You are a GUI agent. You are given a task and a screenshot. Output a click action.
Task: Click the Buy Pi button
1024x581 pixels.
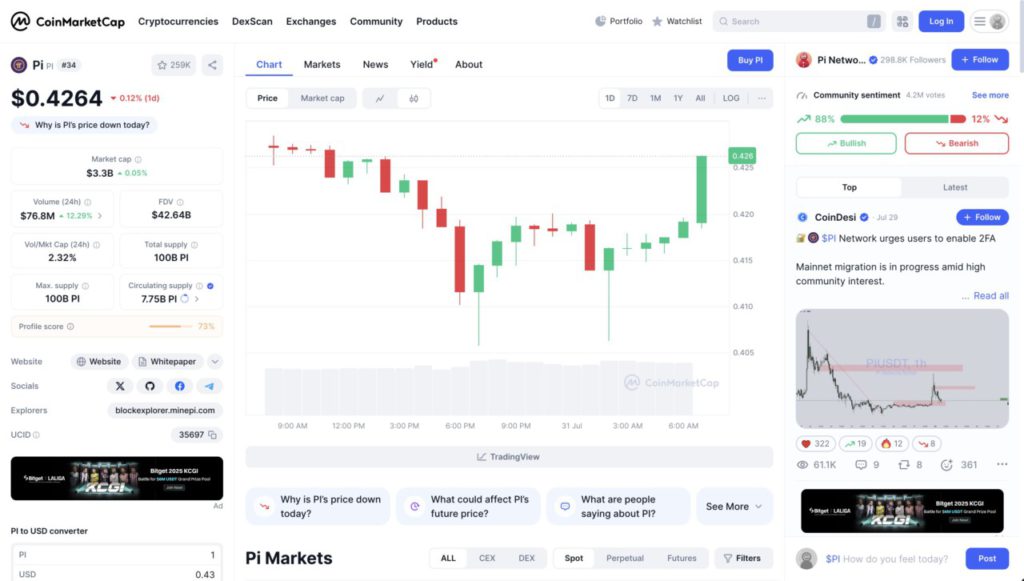750,60
